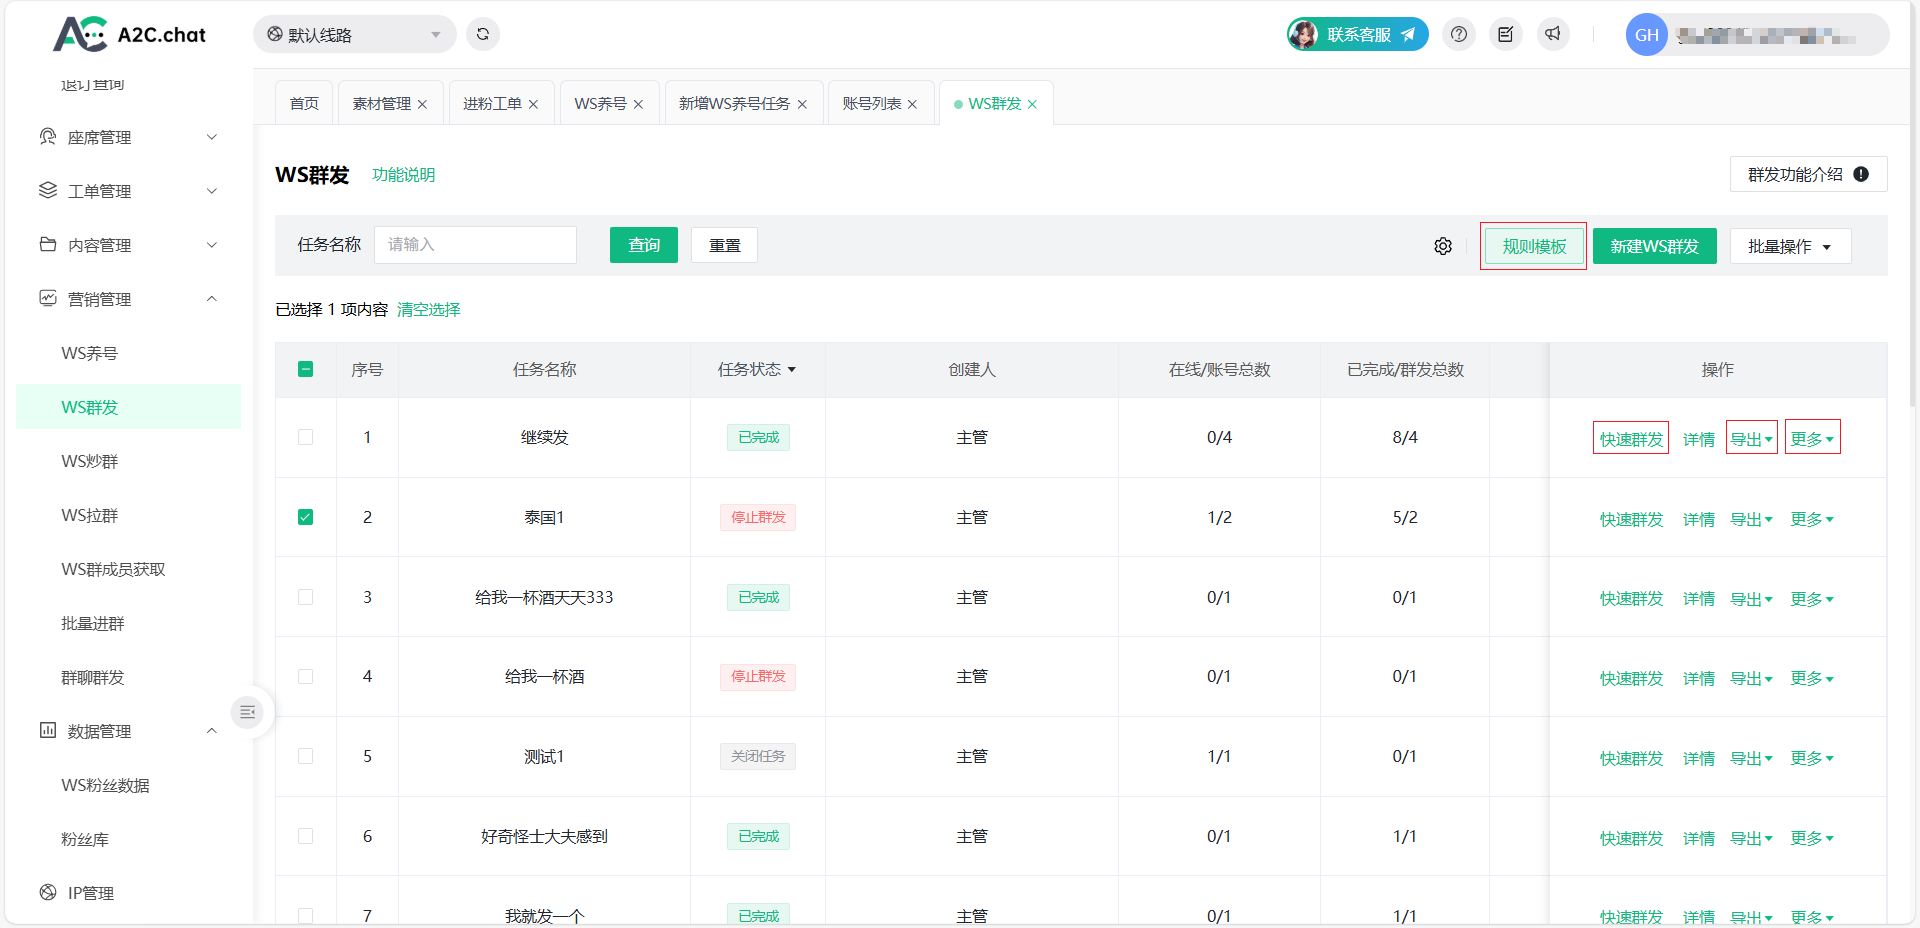Image resolution: width=1920 pixels, height=928 pixels.
Task: Open the help question mark icon
Action: click(x=1459, y=34)
